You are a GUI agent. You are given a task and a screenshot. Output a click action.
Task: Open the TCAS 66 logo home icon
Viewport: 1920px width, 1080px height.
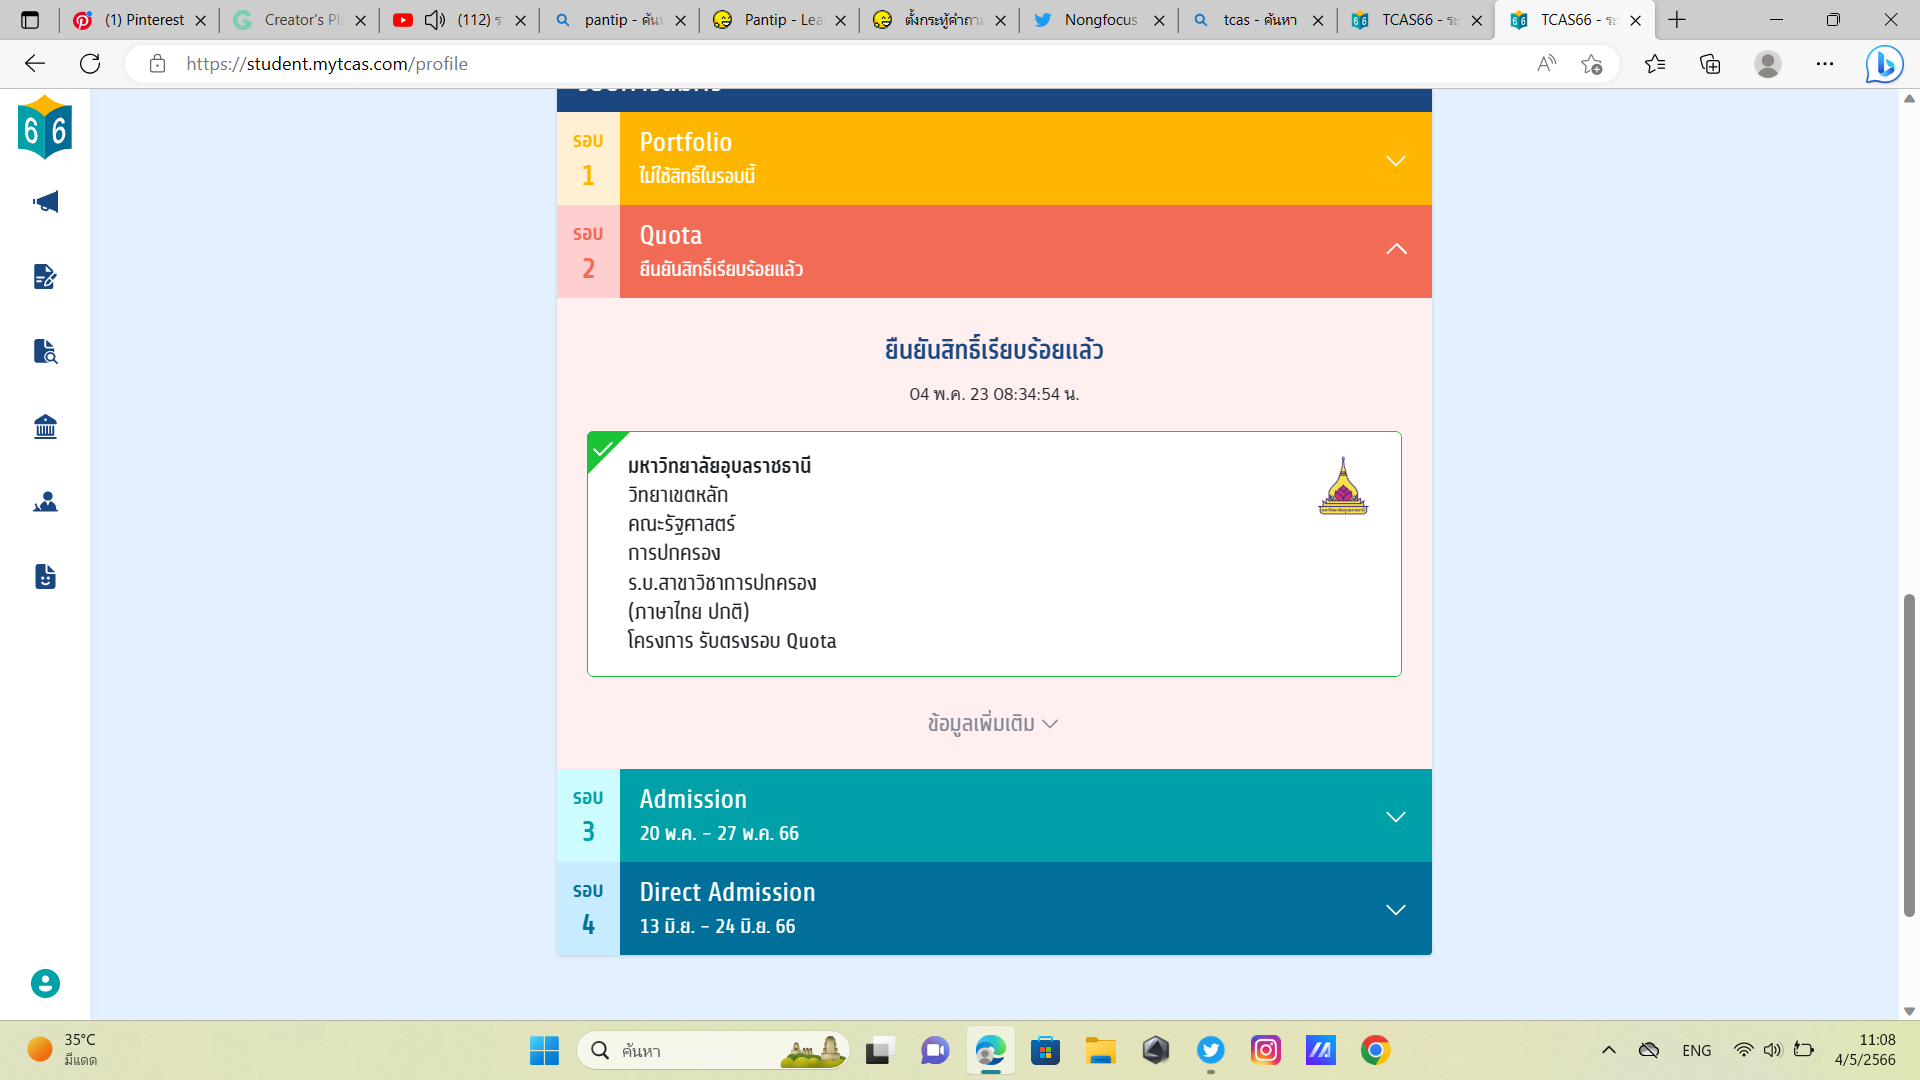pyautogui.click(x=45, y=128)
